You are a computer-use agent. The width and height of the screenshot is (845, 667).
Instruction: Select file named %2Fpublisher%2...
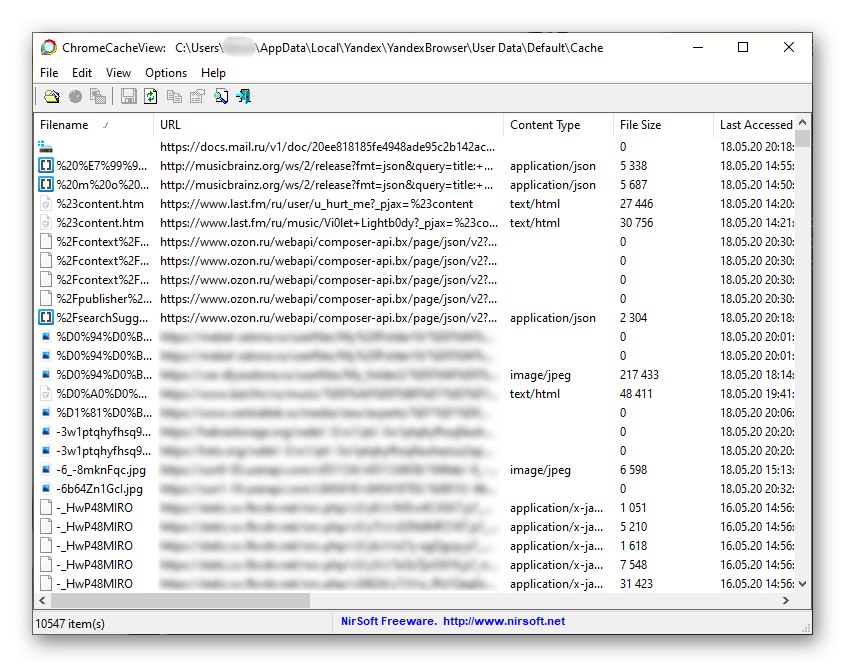pos(104,298)
